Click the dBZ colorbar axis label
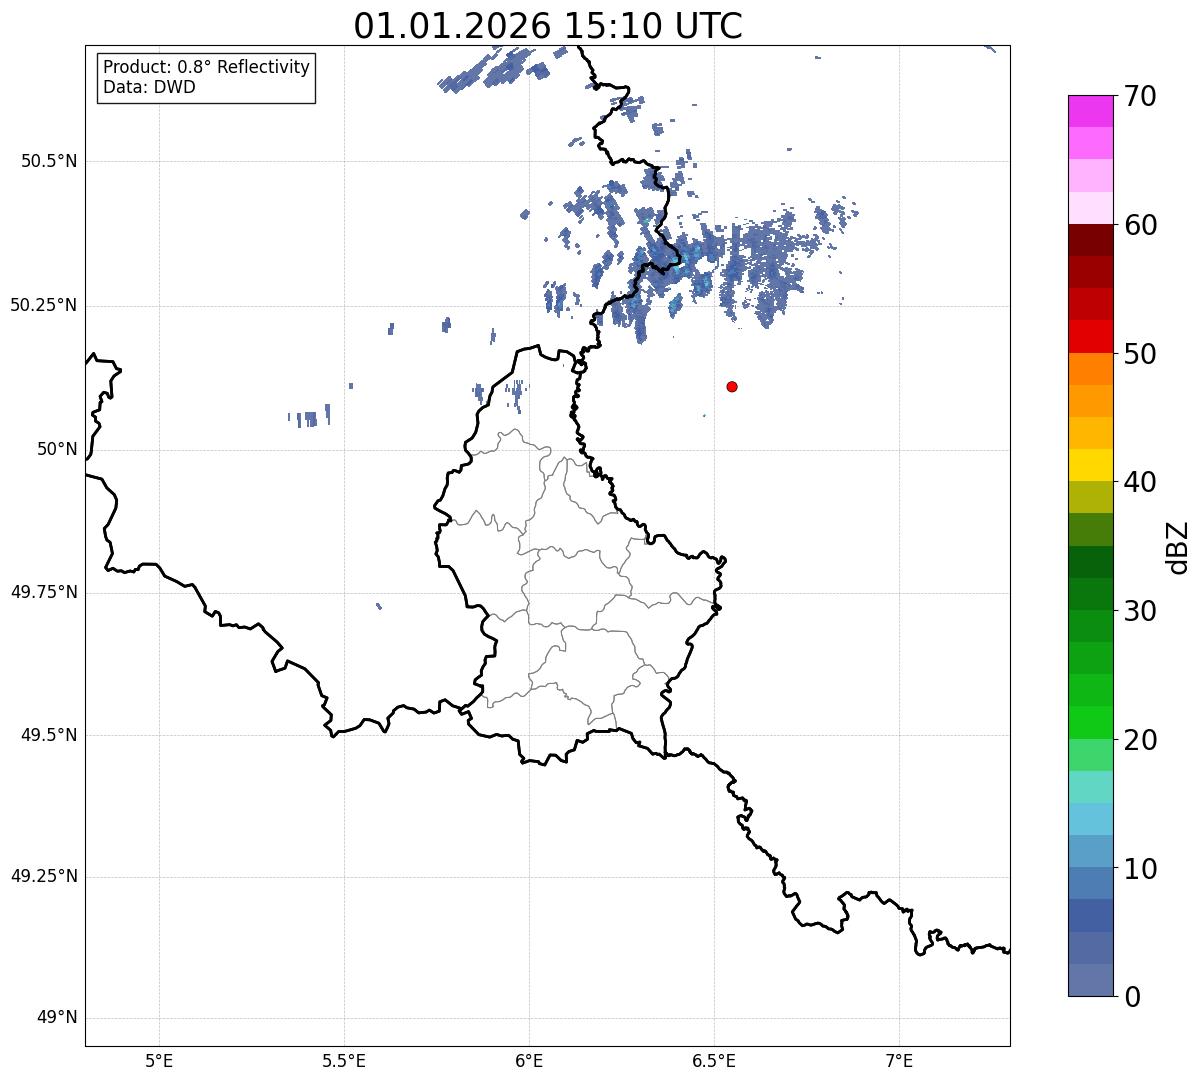Viewport: 1202px width, 1081px height. click(1177, 547)
